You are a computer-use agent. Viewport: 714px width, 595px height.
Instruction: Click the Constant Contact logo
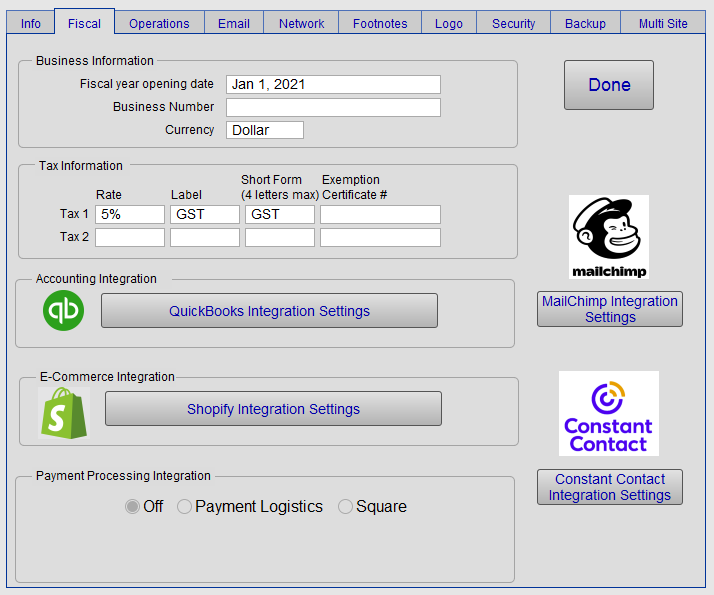point(609,413)
